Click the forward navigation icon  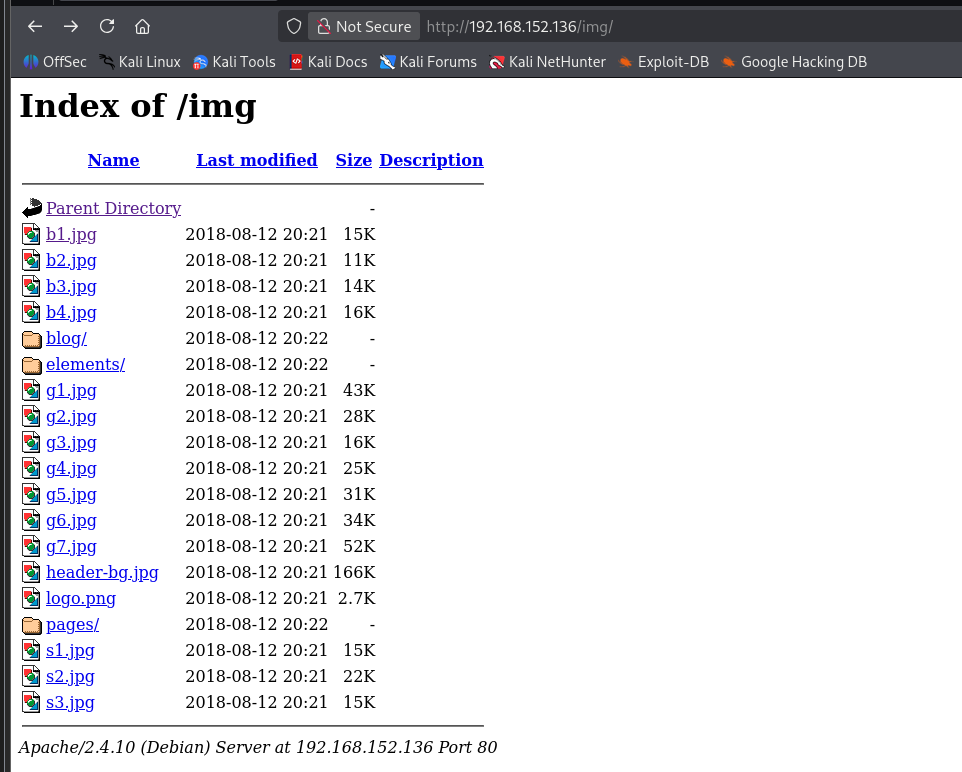(70, 26)
